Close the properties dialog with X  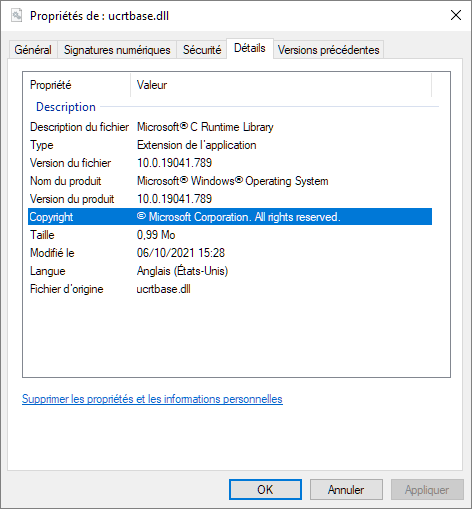click(456, 15)
